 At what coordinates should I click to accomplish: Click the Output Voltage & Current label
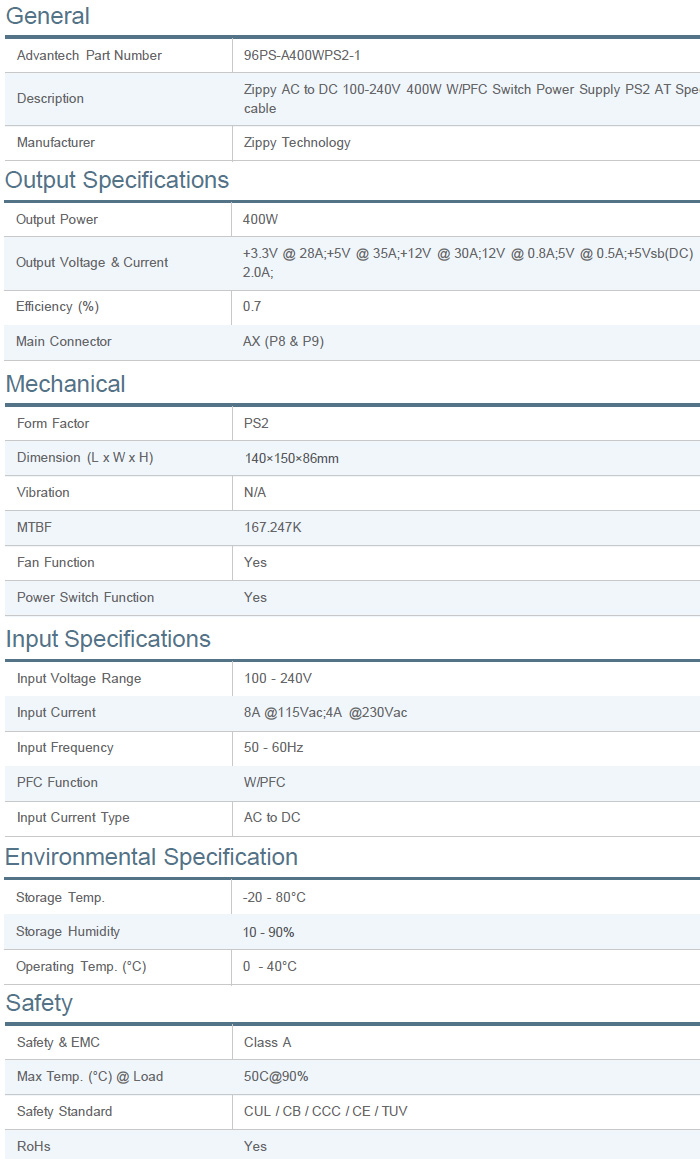(x=92, y=262)
